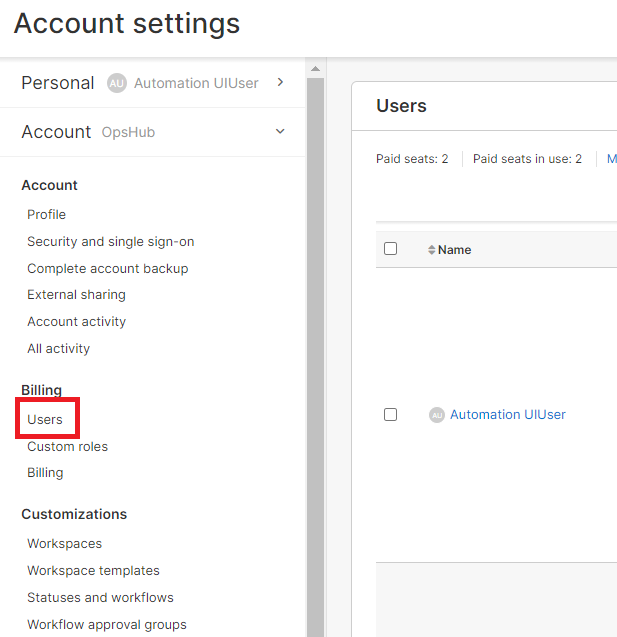The width and height of the screenshot is (617, 637).
Task: Open Custom roles settings
Action: coord(67,446)
